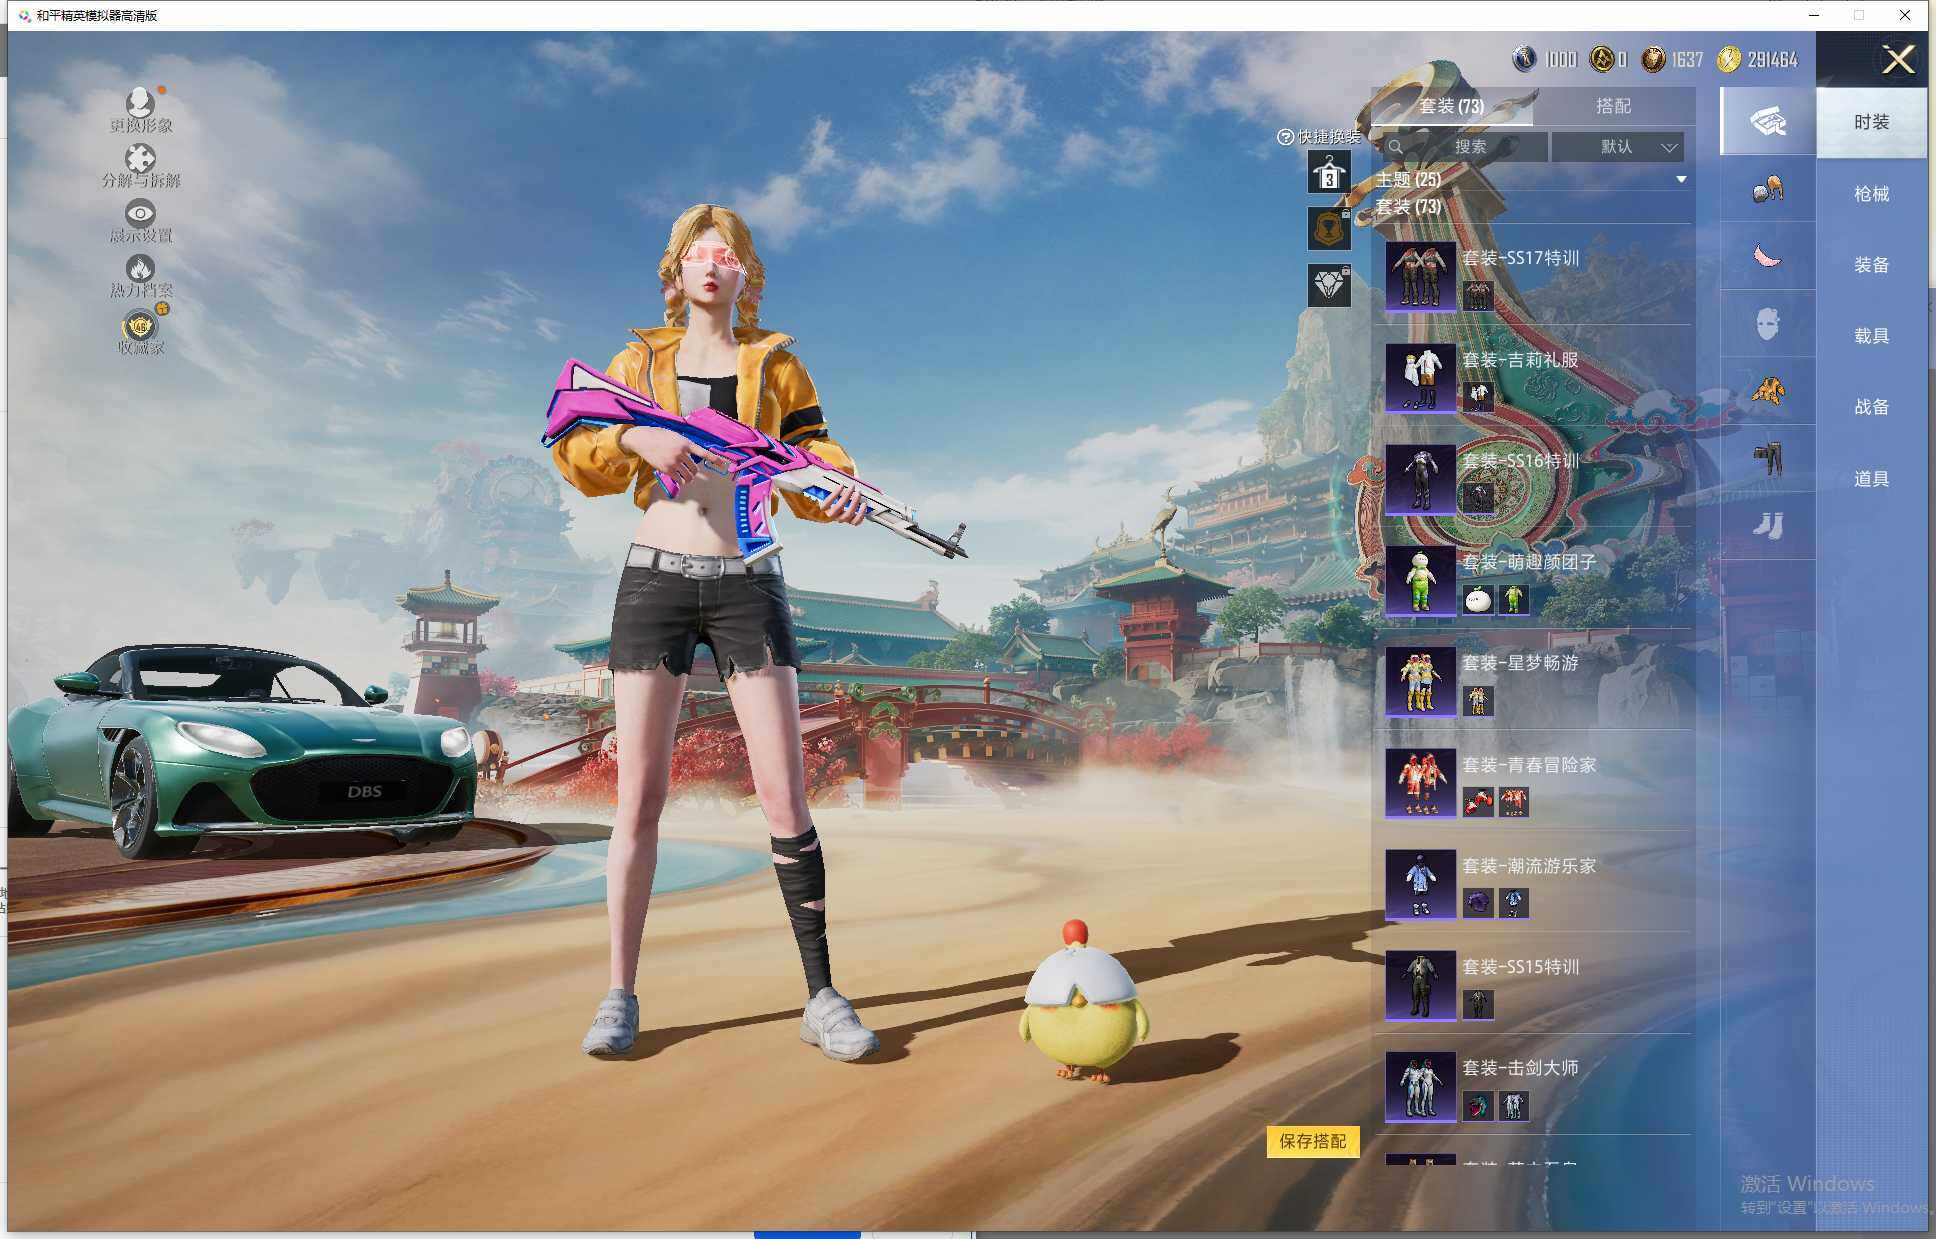The image size is (1936, 1239).
Task: Expand the 套装 (73) list header
Action: [1408, 207]
